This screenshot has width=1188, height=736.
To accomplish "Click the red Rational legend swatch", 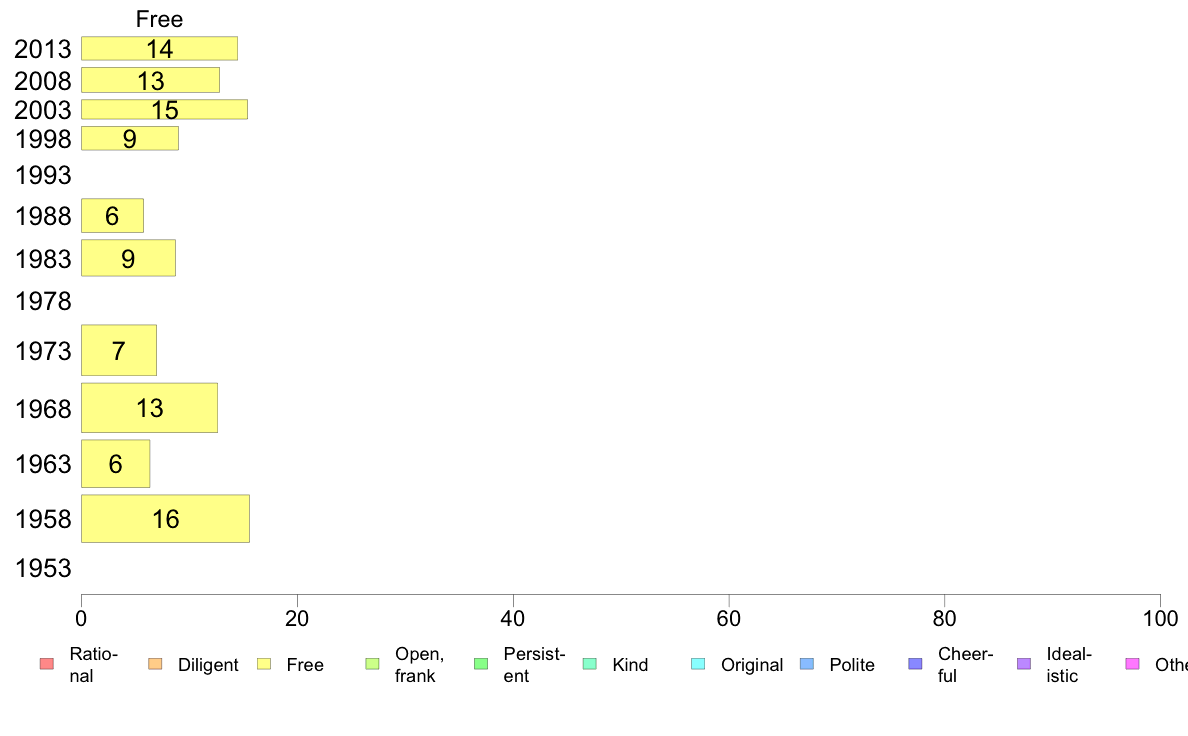I will (47, 664).
